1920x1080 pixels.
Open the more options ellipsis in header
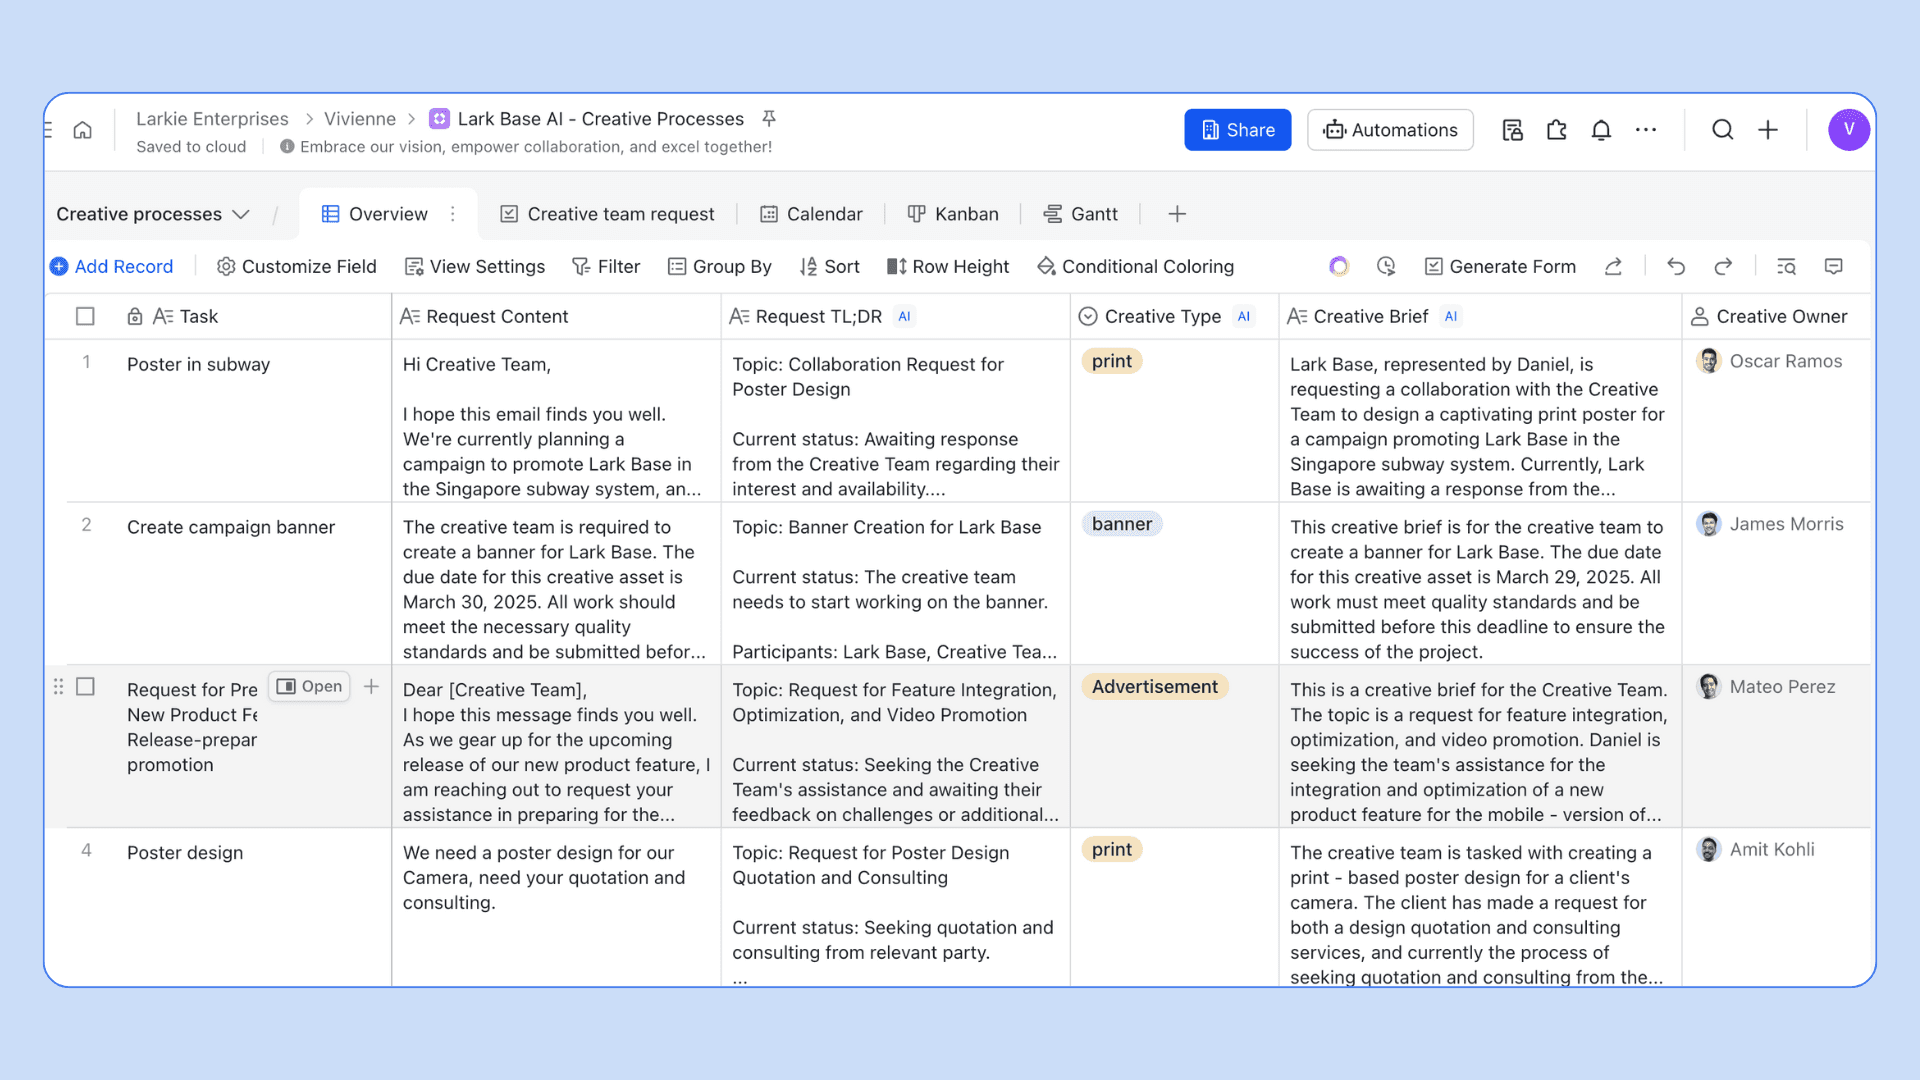(x=1646, y=130)
